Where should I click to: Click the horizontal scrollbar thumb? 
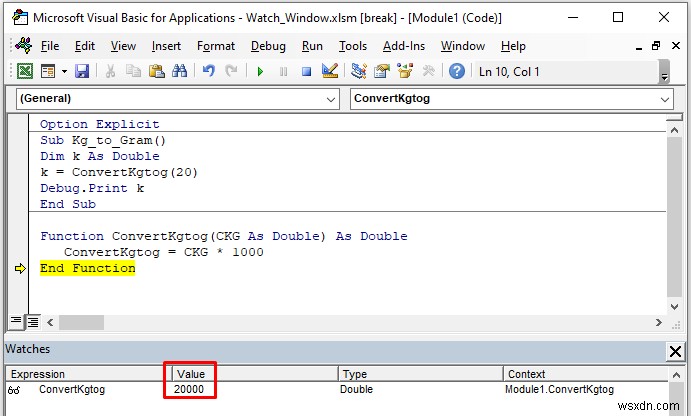point(82,323)
